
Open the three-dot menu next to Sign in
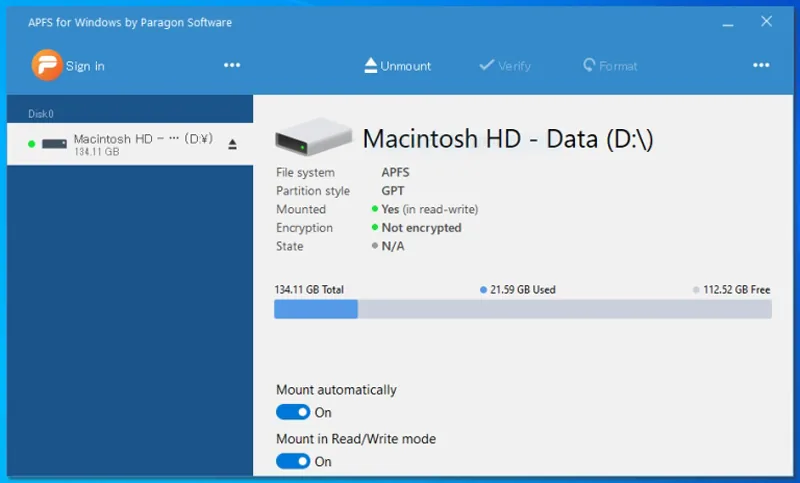tap(232, 65)
